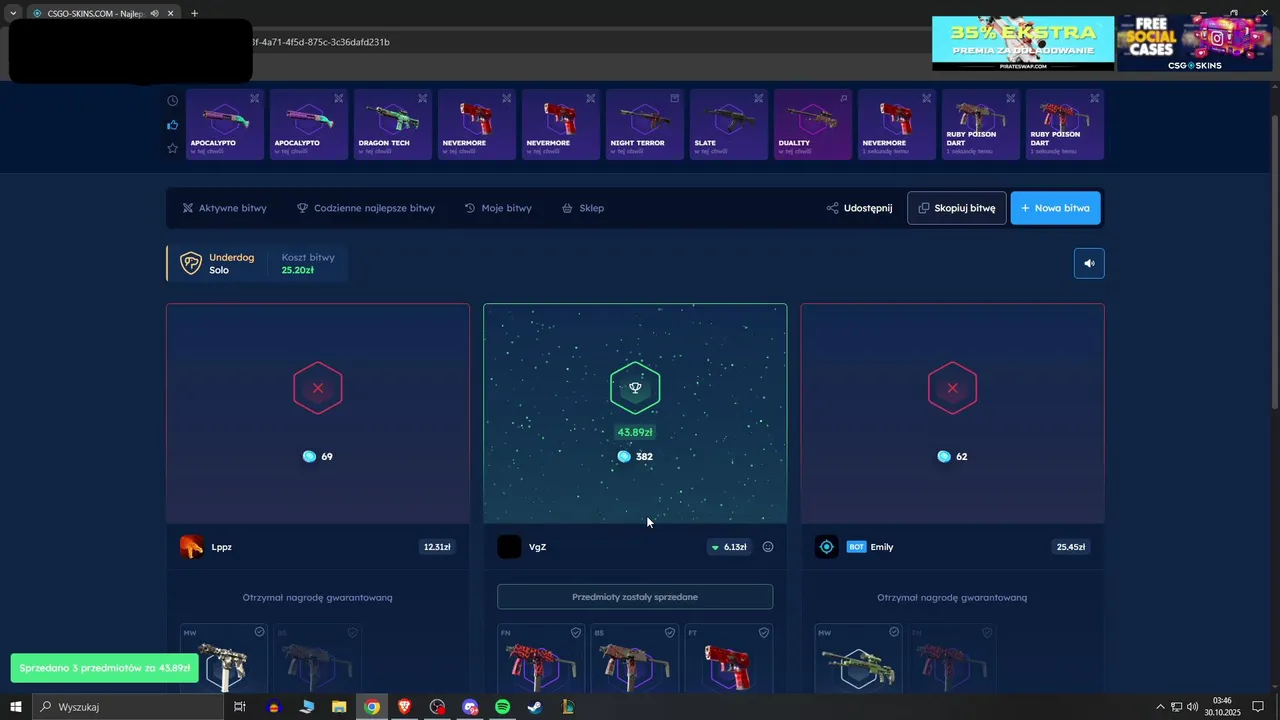Click Emily's red X lost icon

[x=952, y=388]
